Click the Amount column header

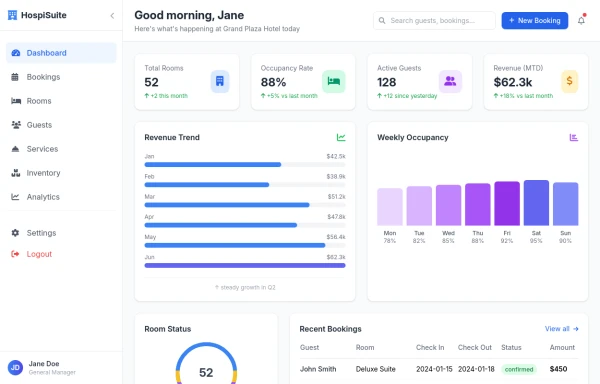(562, 347)
